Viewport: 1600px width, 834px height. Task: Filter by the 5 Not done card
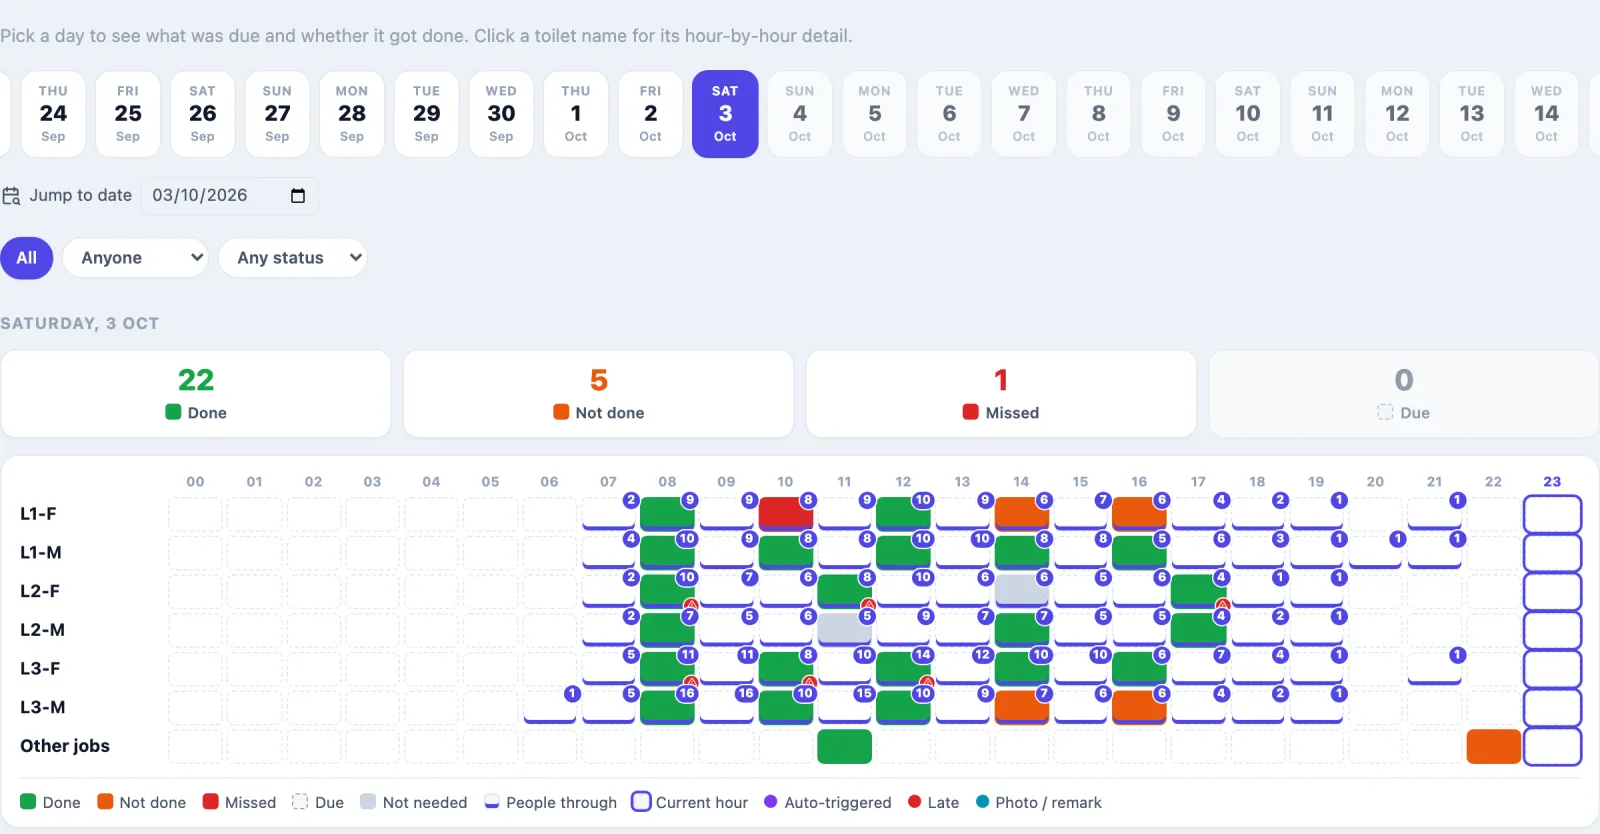tap(598, 394)
